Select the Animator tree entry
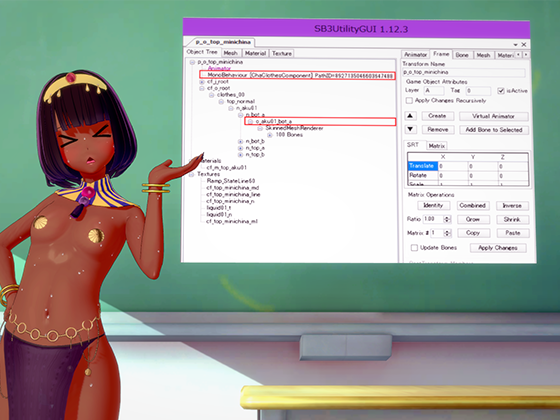The image size is (560, 420). point(219,69)
